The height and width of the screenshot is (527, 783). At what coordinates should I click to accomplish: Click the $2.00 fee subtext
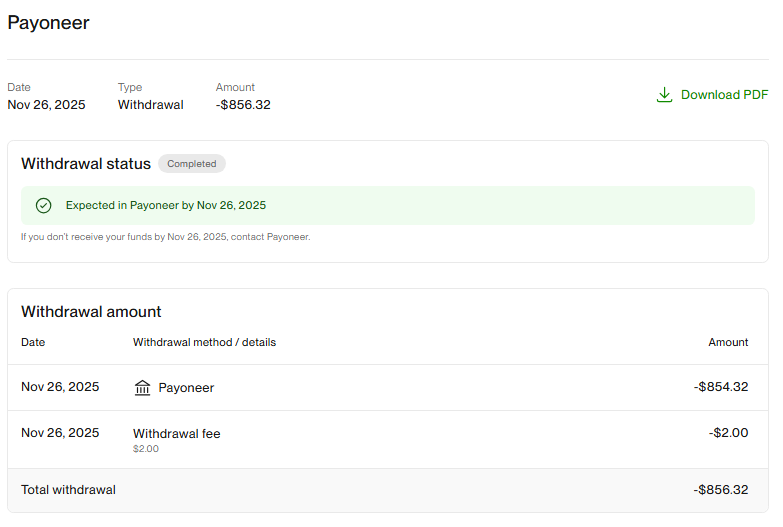pyautogui.click(x=146, y=449)
